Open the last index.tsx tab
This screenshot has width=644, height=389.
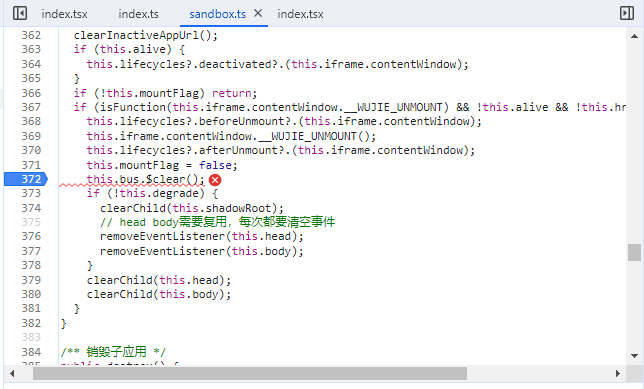pyautogui.click(x=300, y=14)
